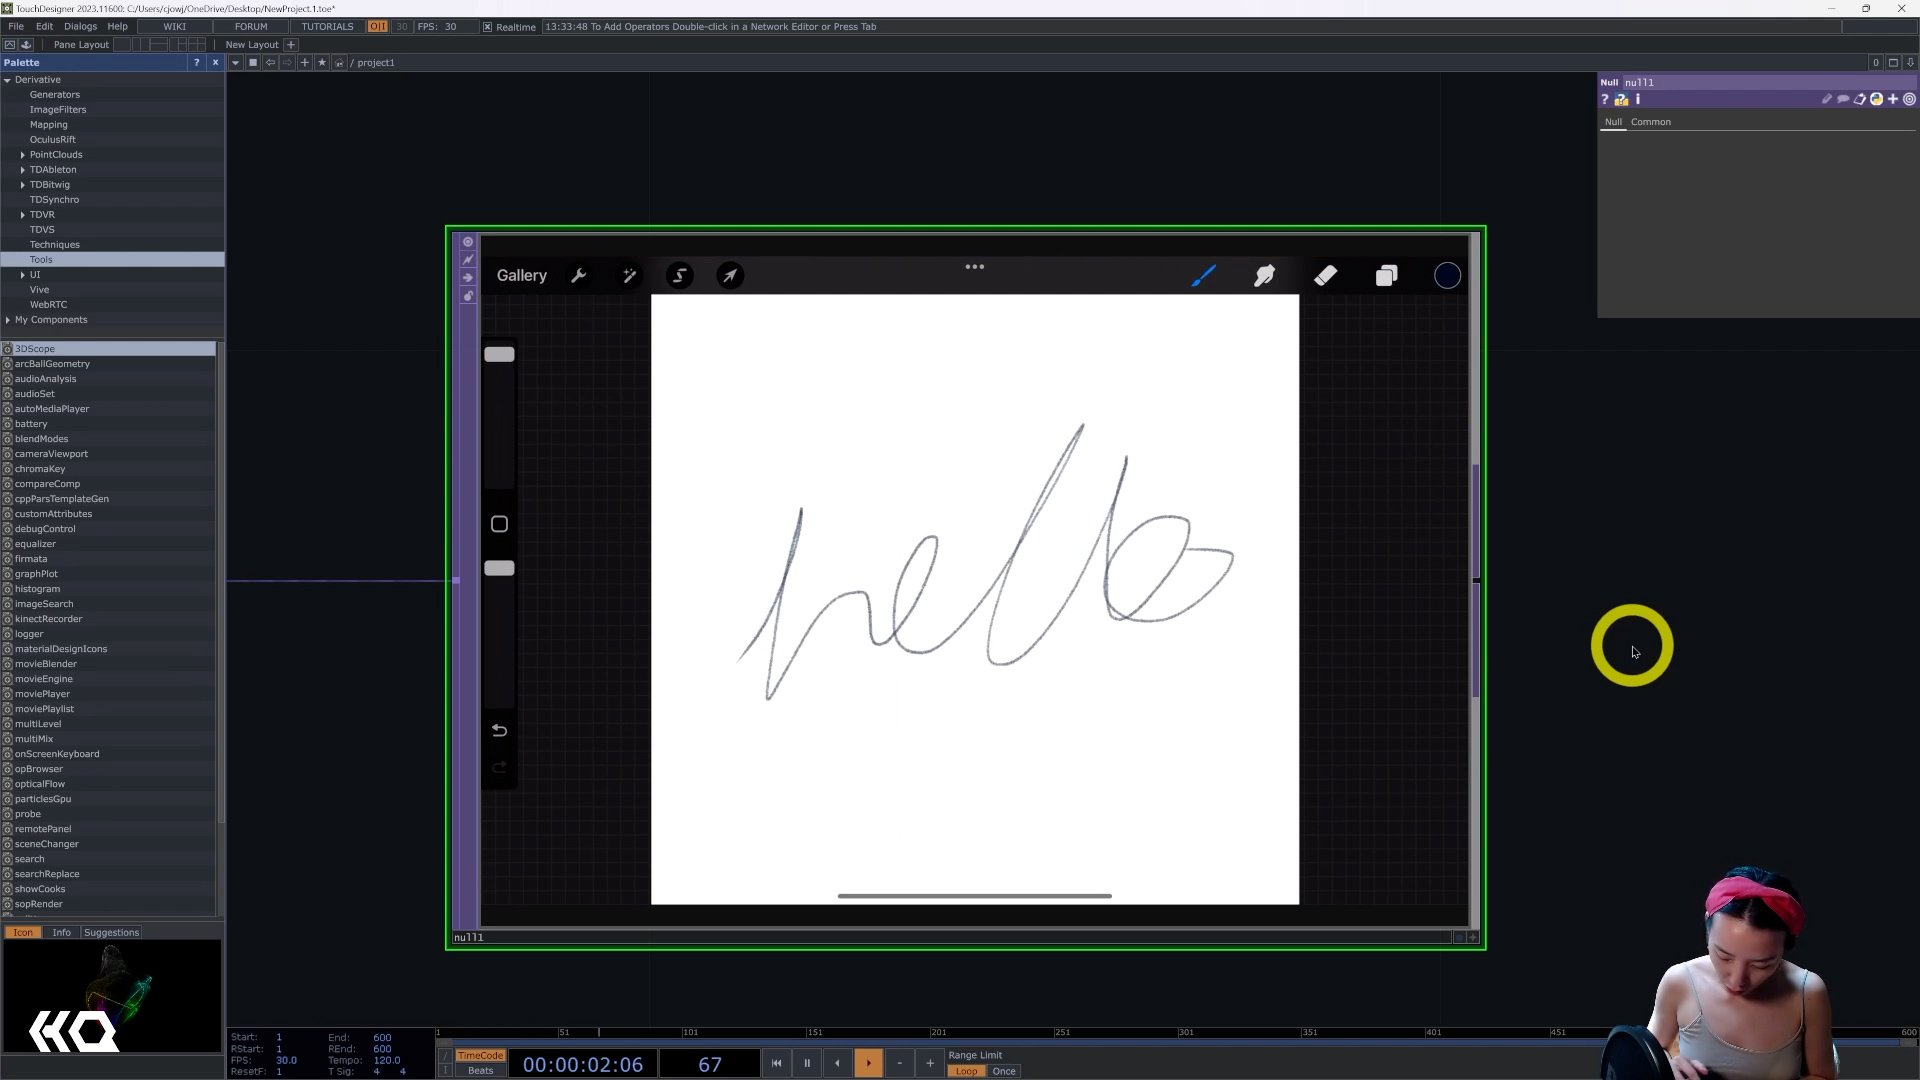Open the layers panel icon
1920x1080 pixels.
tap(1386, 276)
